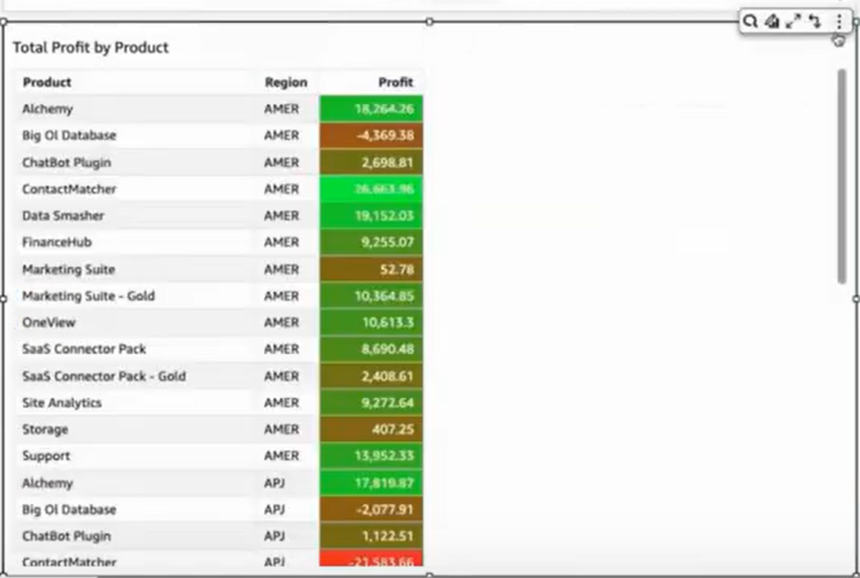Click the magnifier icon in visual toolbar
The width and height of the screenshot is (860, 578).
click(750, 21)
